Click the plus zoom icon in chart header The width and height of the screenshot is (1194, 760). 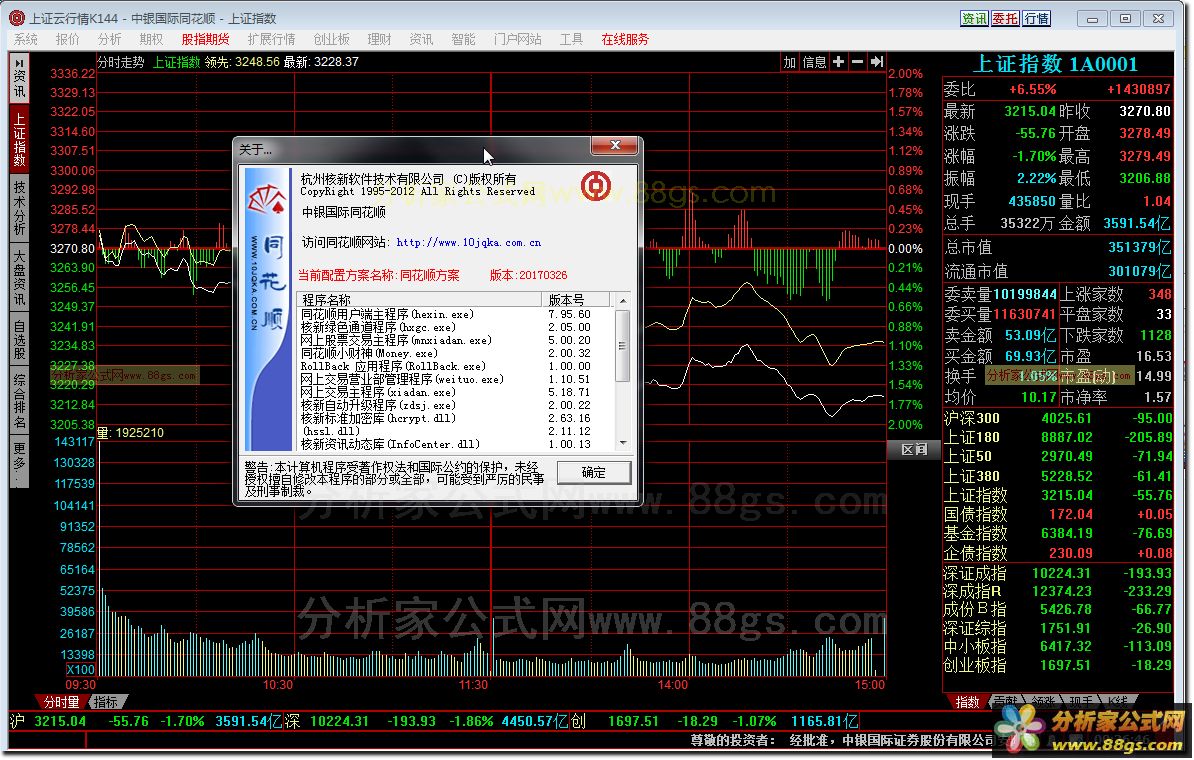coord(838,62)
